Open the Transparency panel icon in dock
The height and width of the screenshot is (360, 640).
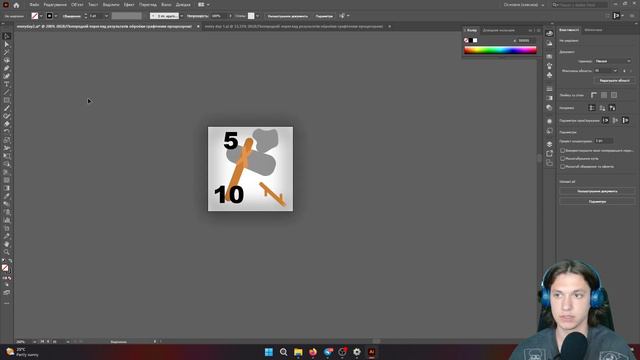pyautogui.click(x=549, y=108)
